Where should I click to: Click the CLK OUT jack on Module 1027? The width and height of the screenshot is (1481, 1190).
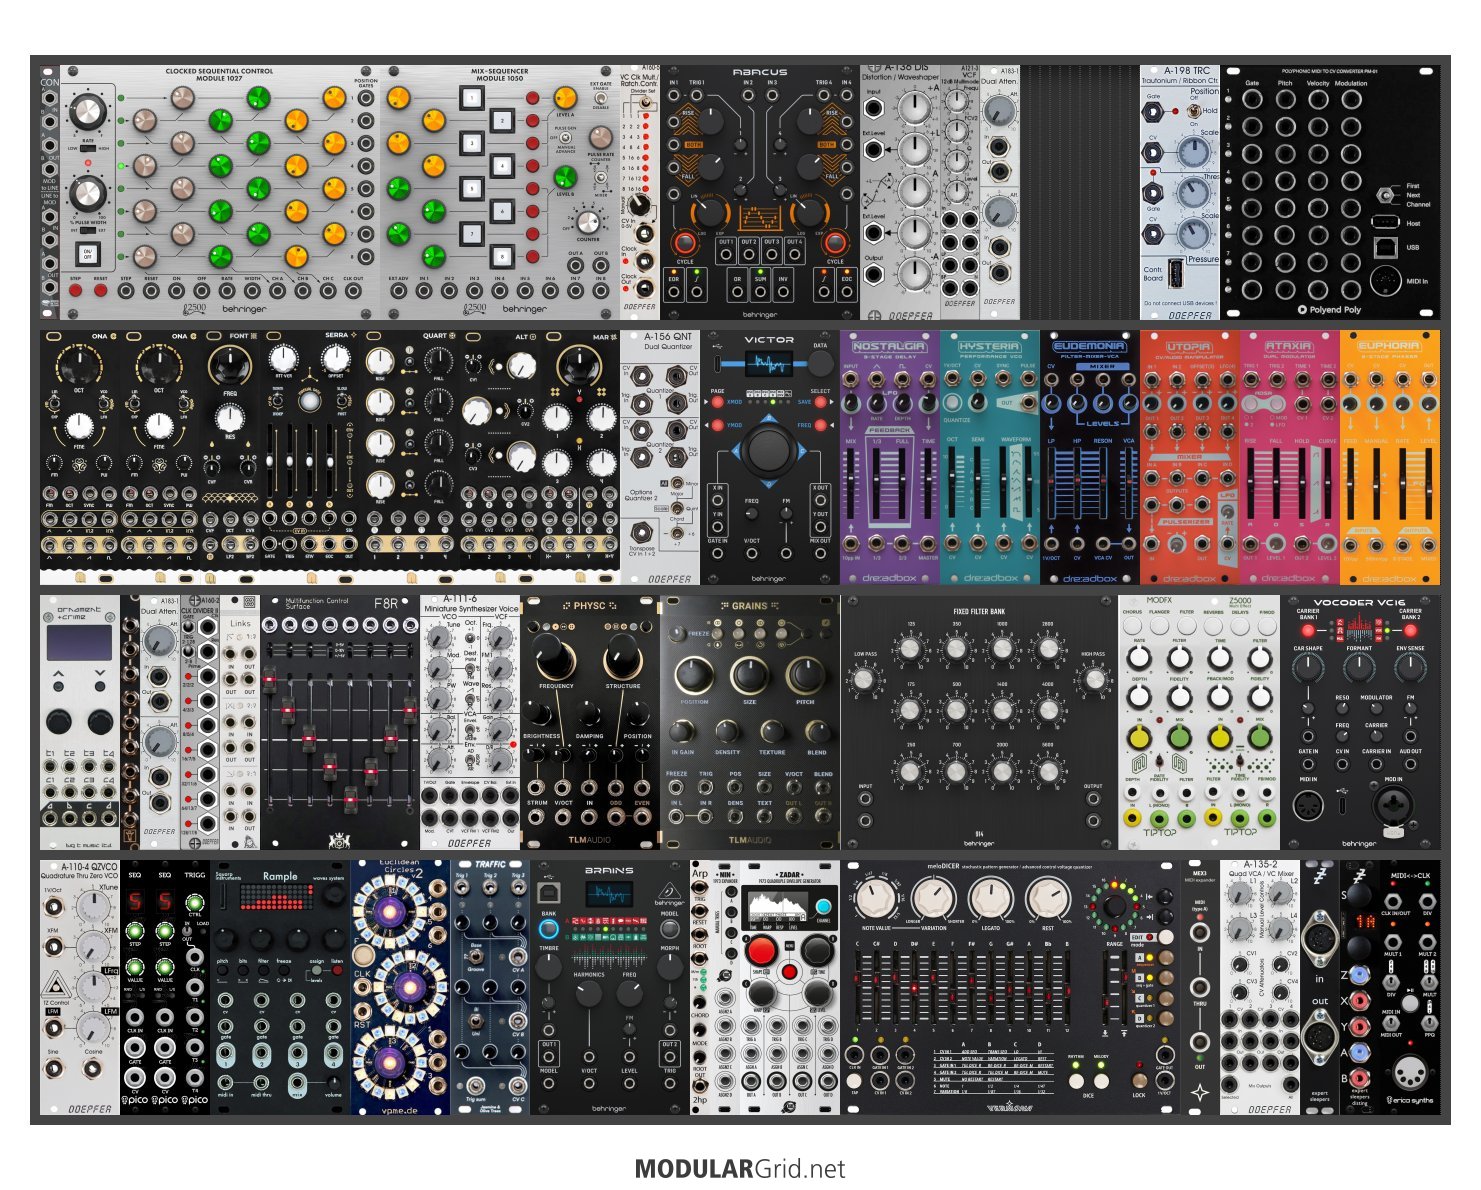[353, 291]
